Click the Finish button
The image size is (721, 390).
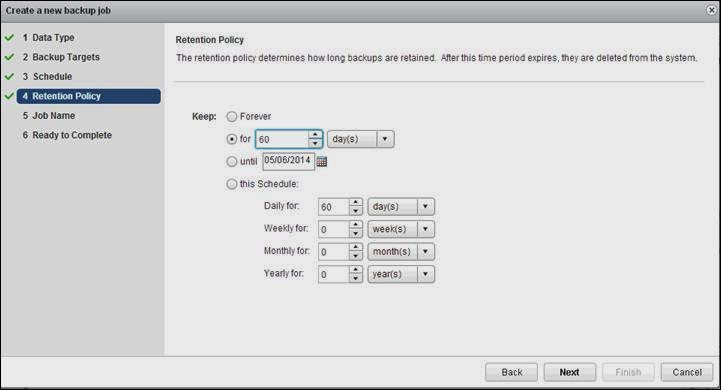point(628,372)
